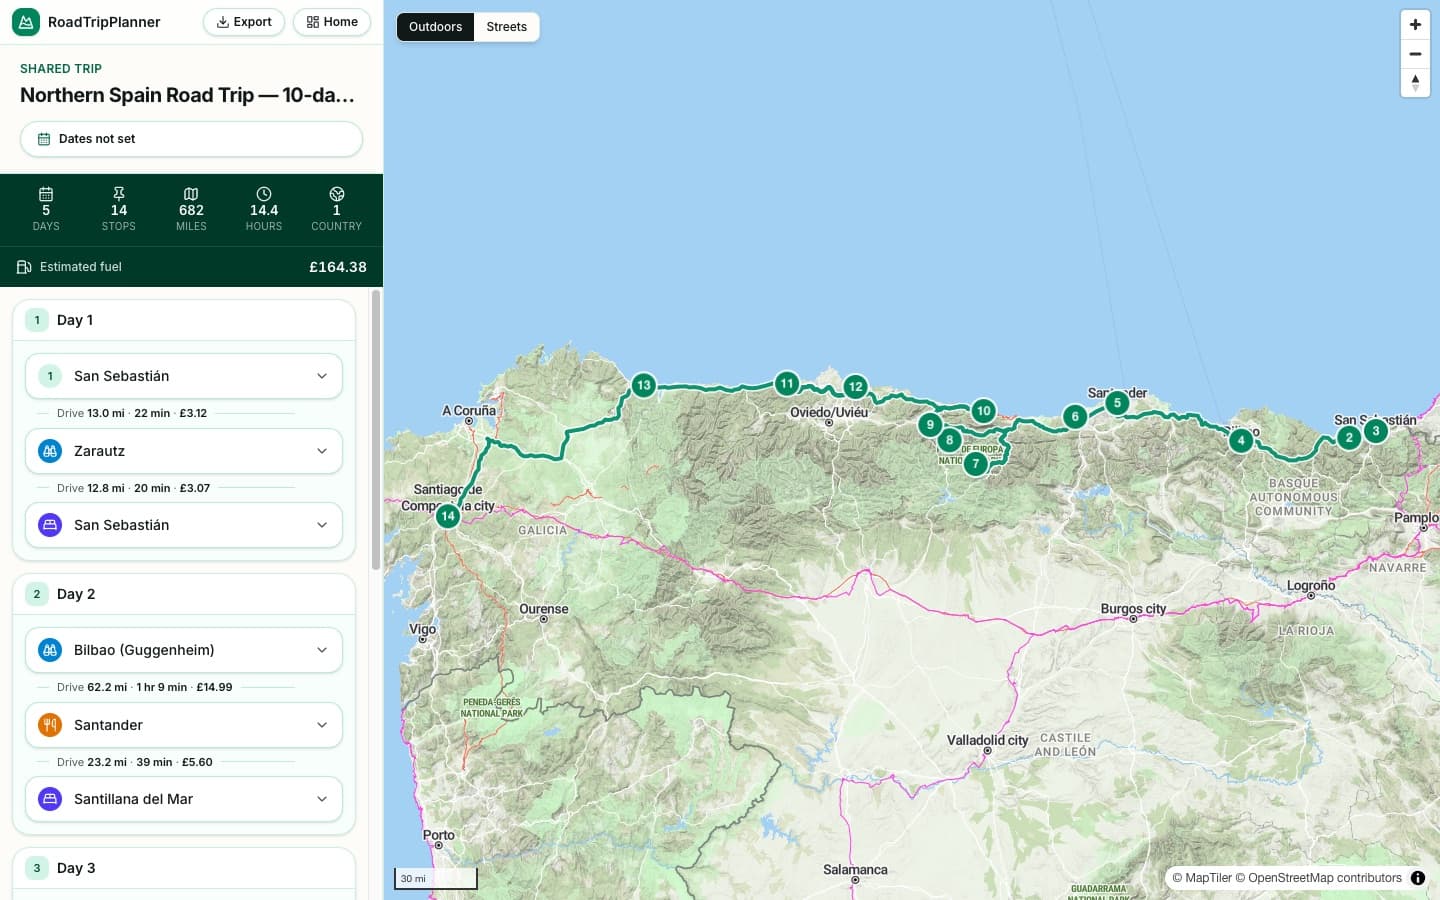The width and height of the screenshot is (1440, 900).
Task: Click the Export button
Action: point(244,22)
